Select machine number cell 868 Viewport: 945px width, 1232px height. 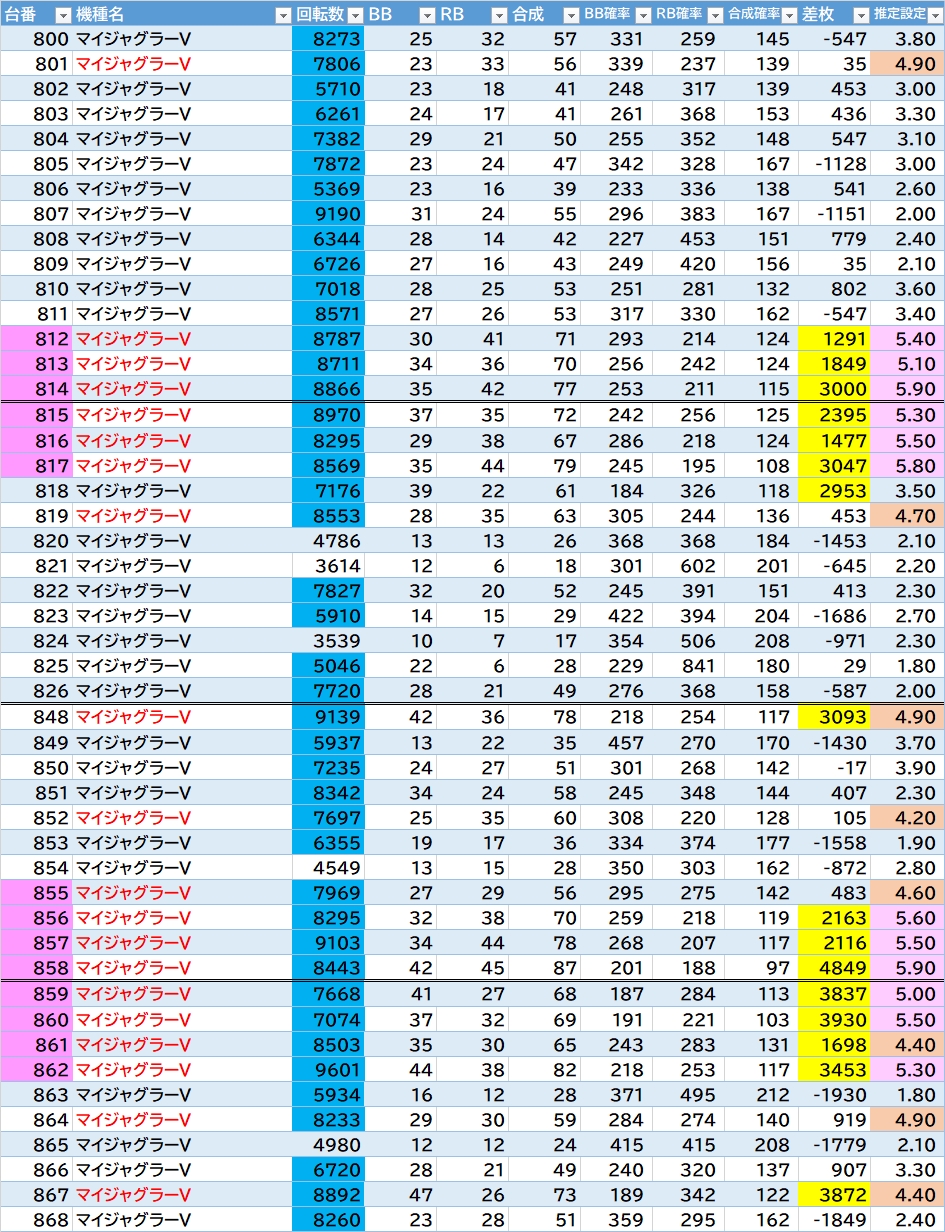(x=36, y=1220)
